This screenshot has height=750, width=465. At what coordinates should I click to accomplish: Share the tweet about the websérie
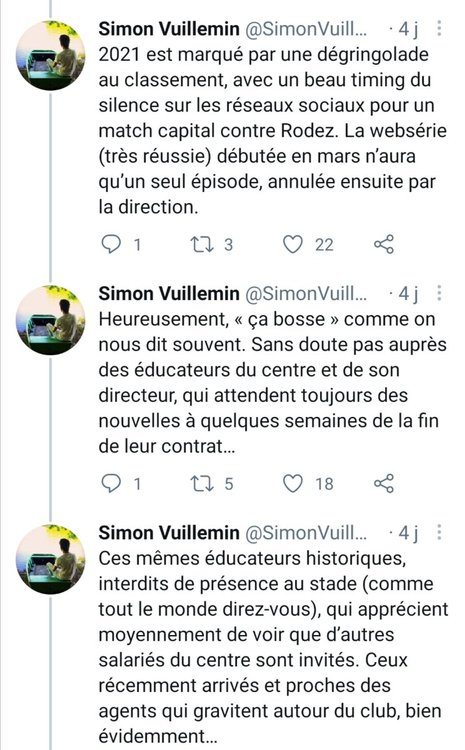pos(384,244)
